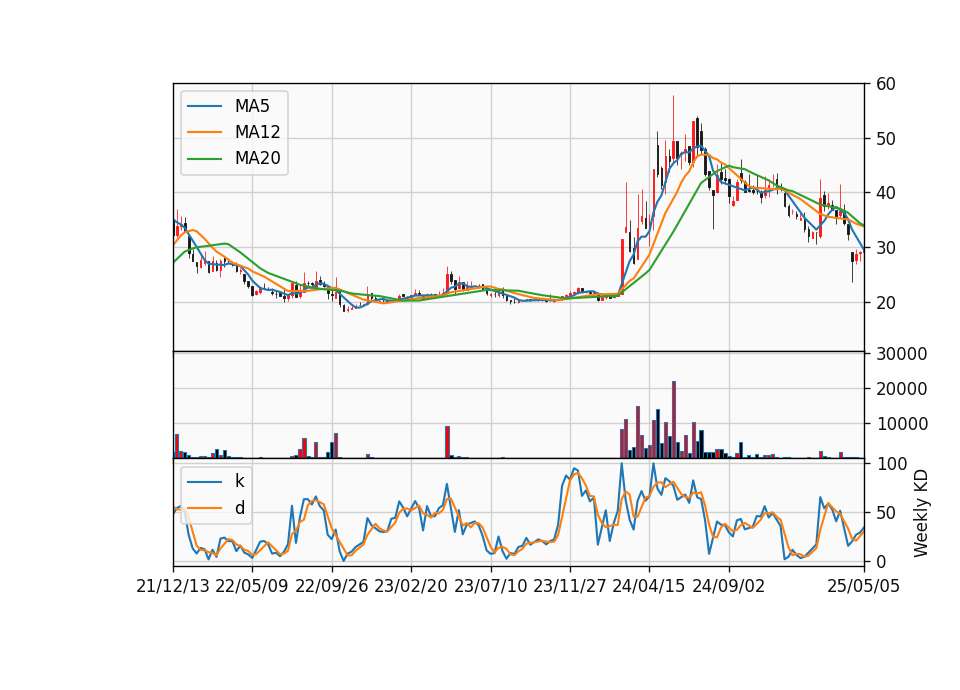Image resolution: width=960 pixels, height=690 pixels.
Task: Click the 23/02/20 date tick label
Action: (411, 586)
